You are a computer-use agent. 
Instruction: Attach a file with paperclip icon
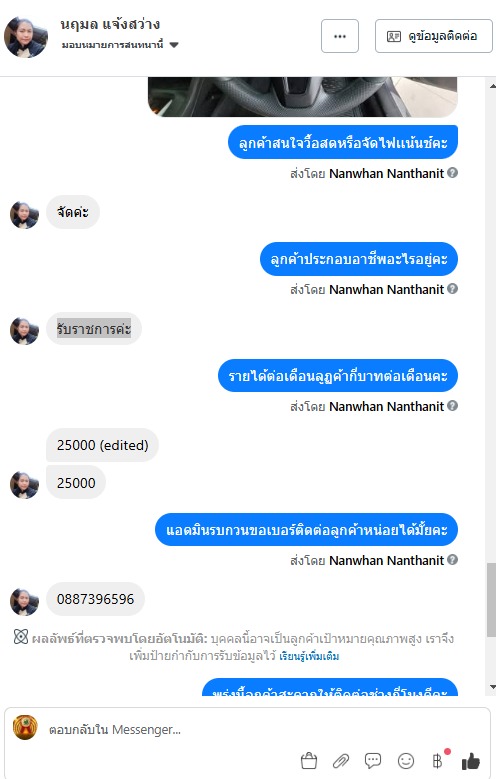pos(341,761)
